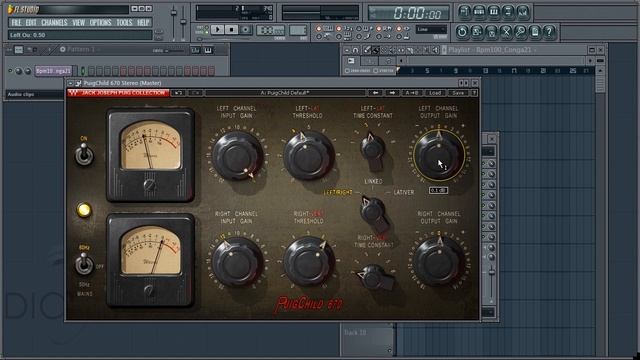The image size is (640, 360).
Task: Open the TOOLS menu
Action: [x=124, y=22]
